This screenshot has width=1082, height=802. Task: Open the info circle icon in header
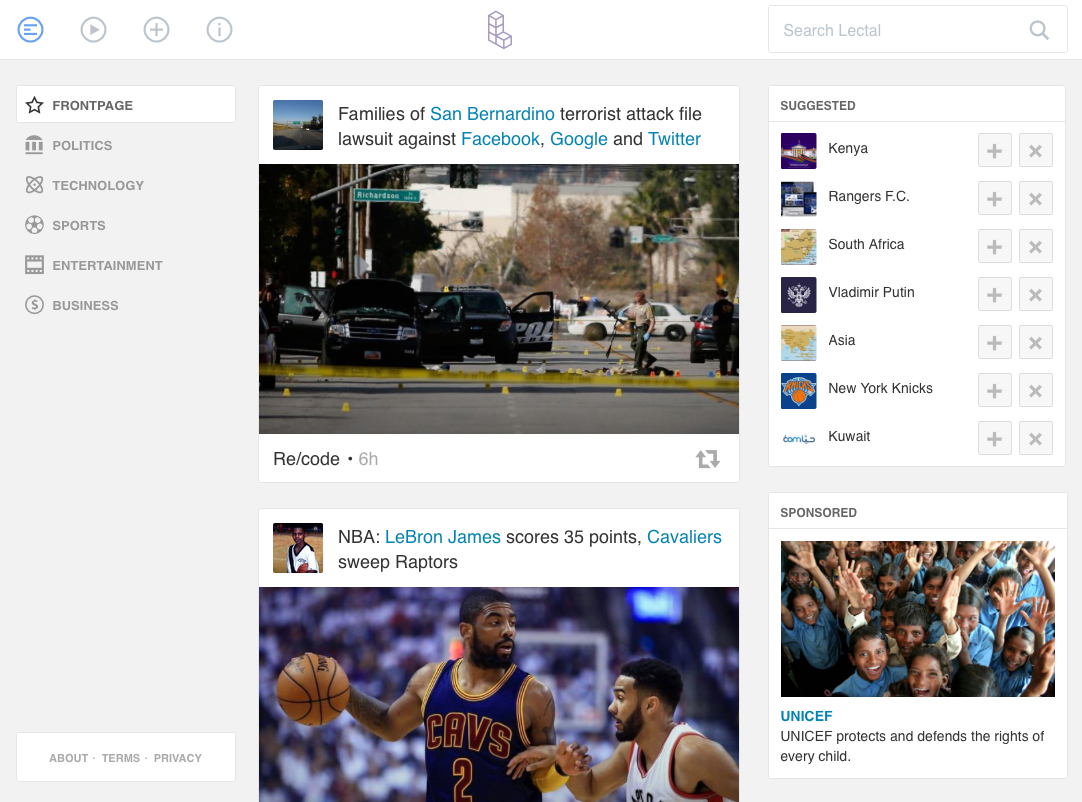click(219, 30)
